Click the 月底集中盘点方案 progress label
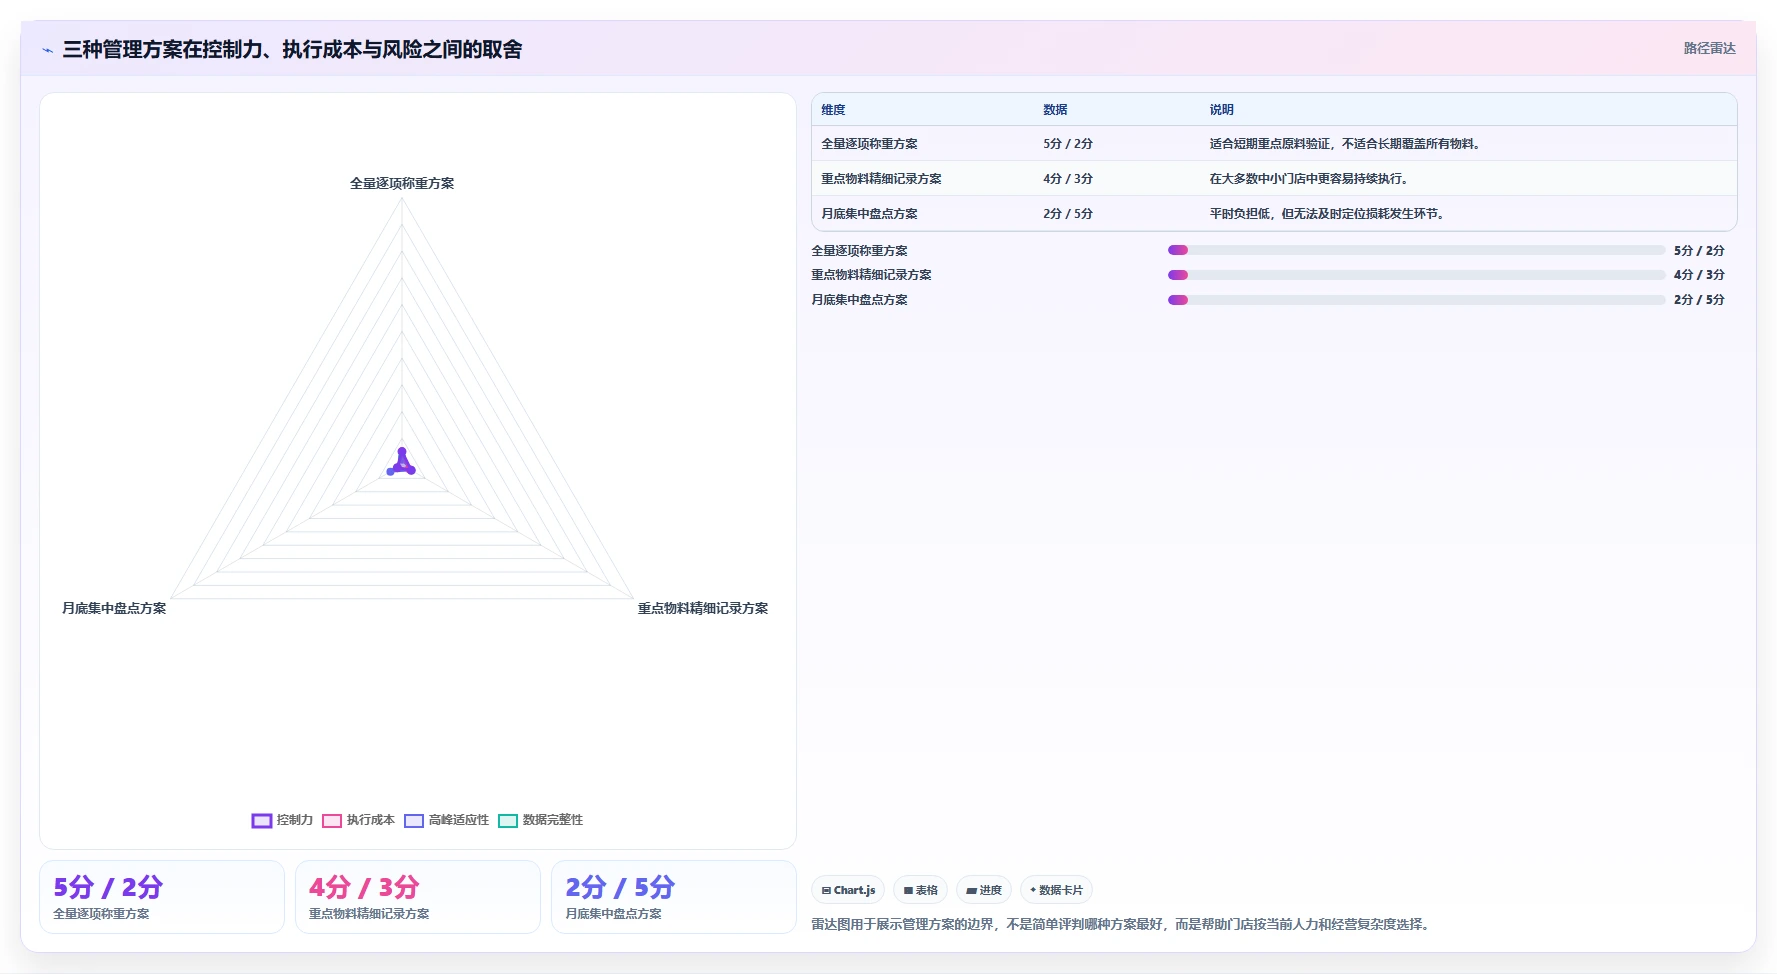This screenshot has height=974, width=1777. coord(859,300)
